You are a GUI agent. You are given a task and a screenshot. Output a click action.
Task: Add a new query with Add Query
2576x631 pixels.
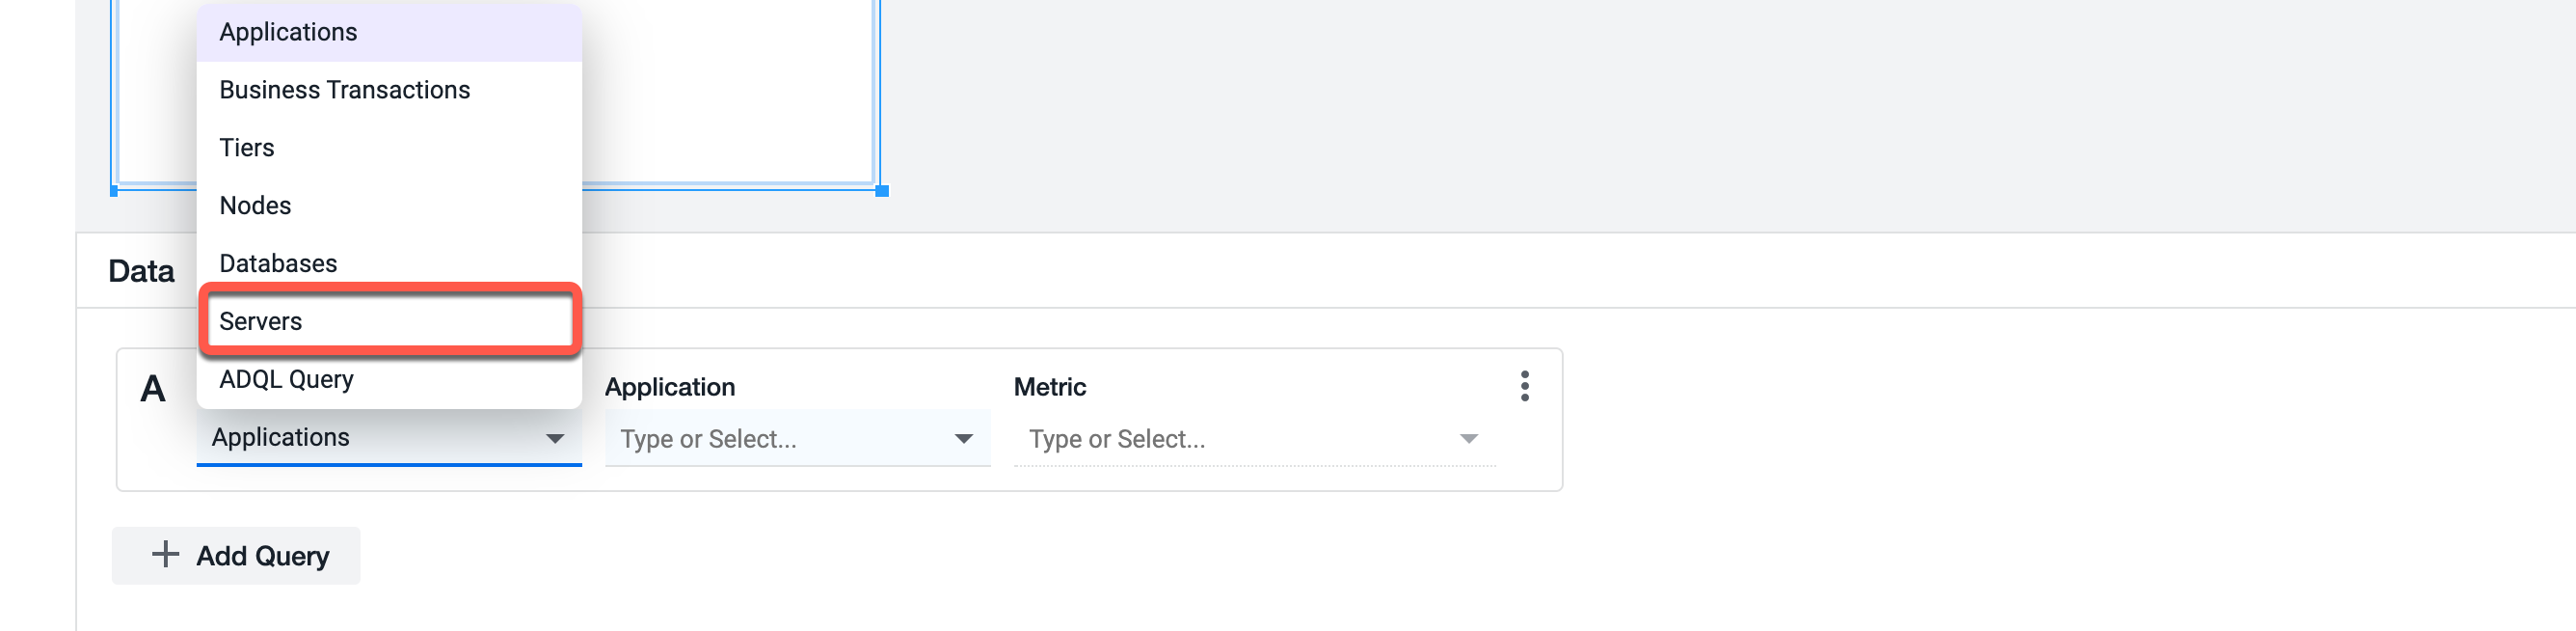point(236,556)
